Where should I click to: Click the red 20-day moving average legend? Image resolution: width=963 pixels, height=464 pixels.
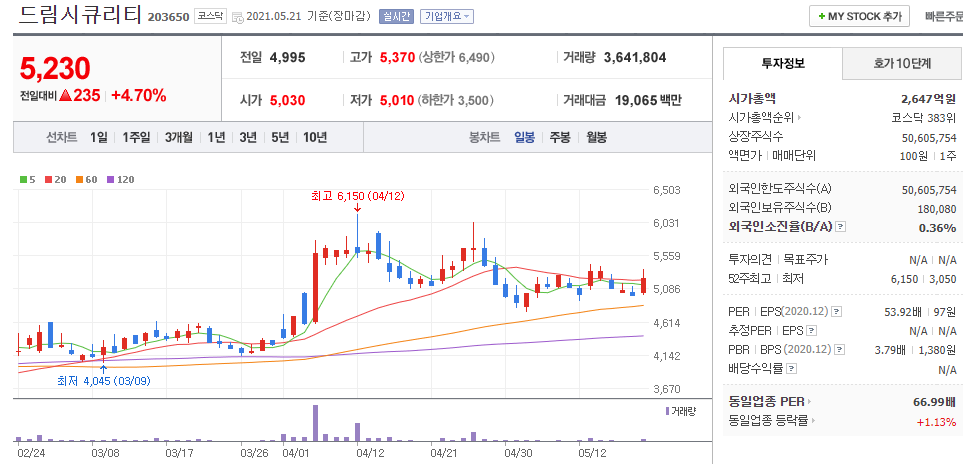pyautogui.click(x=55, y=180)
